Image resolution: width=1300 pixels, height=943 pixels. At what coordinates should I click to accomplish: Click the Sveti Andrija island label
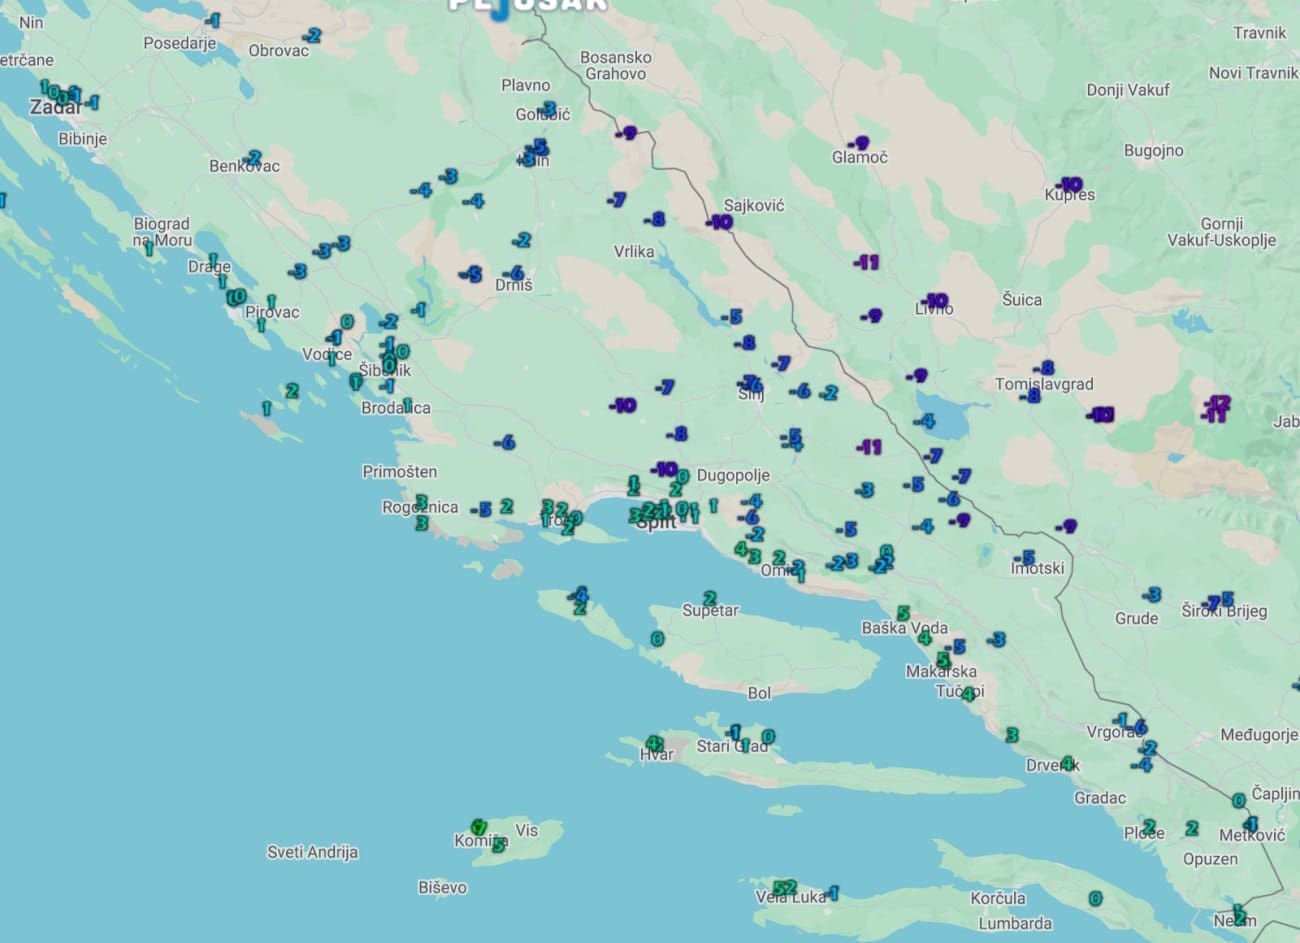pyautogui.click(x=312, y=853)
